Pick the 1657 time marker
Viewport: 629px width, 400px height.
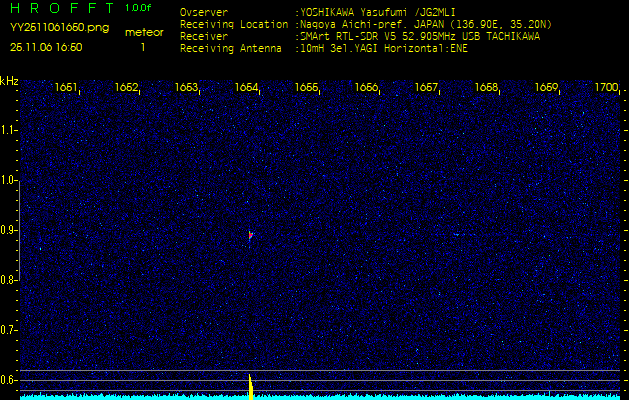coord(426,88)
